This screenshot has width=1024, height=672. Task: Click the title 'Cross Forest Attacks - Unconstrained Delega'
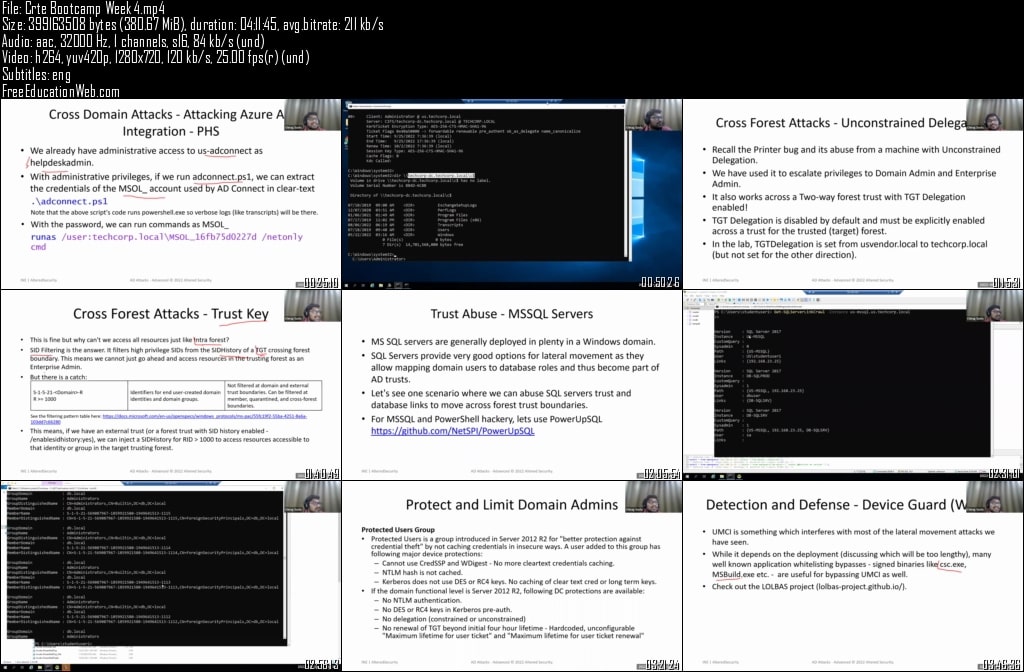(840, 123)
